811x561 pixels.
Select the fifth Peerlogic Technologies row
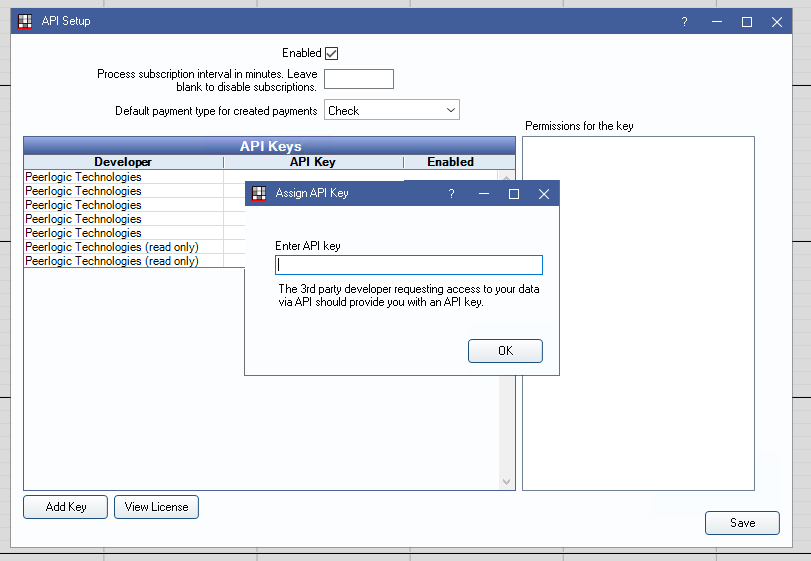click(x=124, y=233)
